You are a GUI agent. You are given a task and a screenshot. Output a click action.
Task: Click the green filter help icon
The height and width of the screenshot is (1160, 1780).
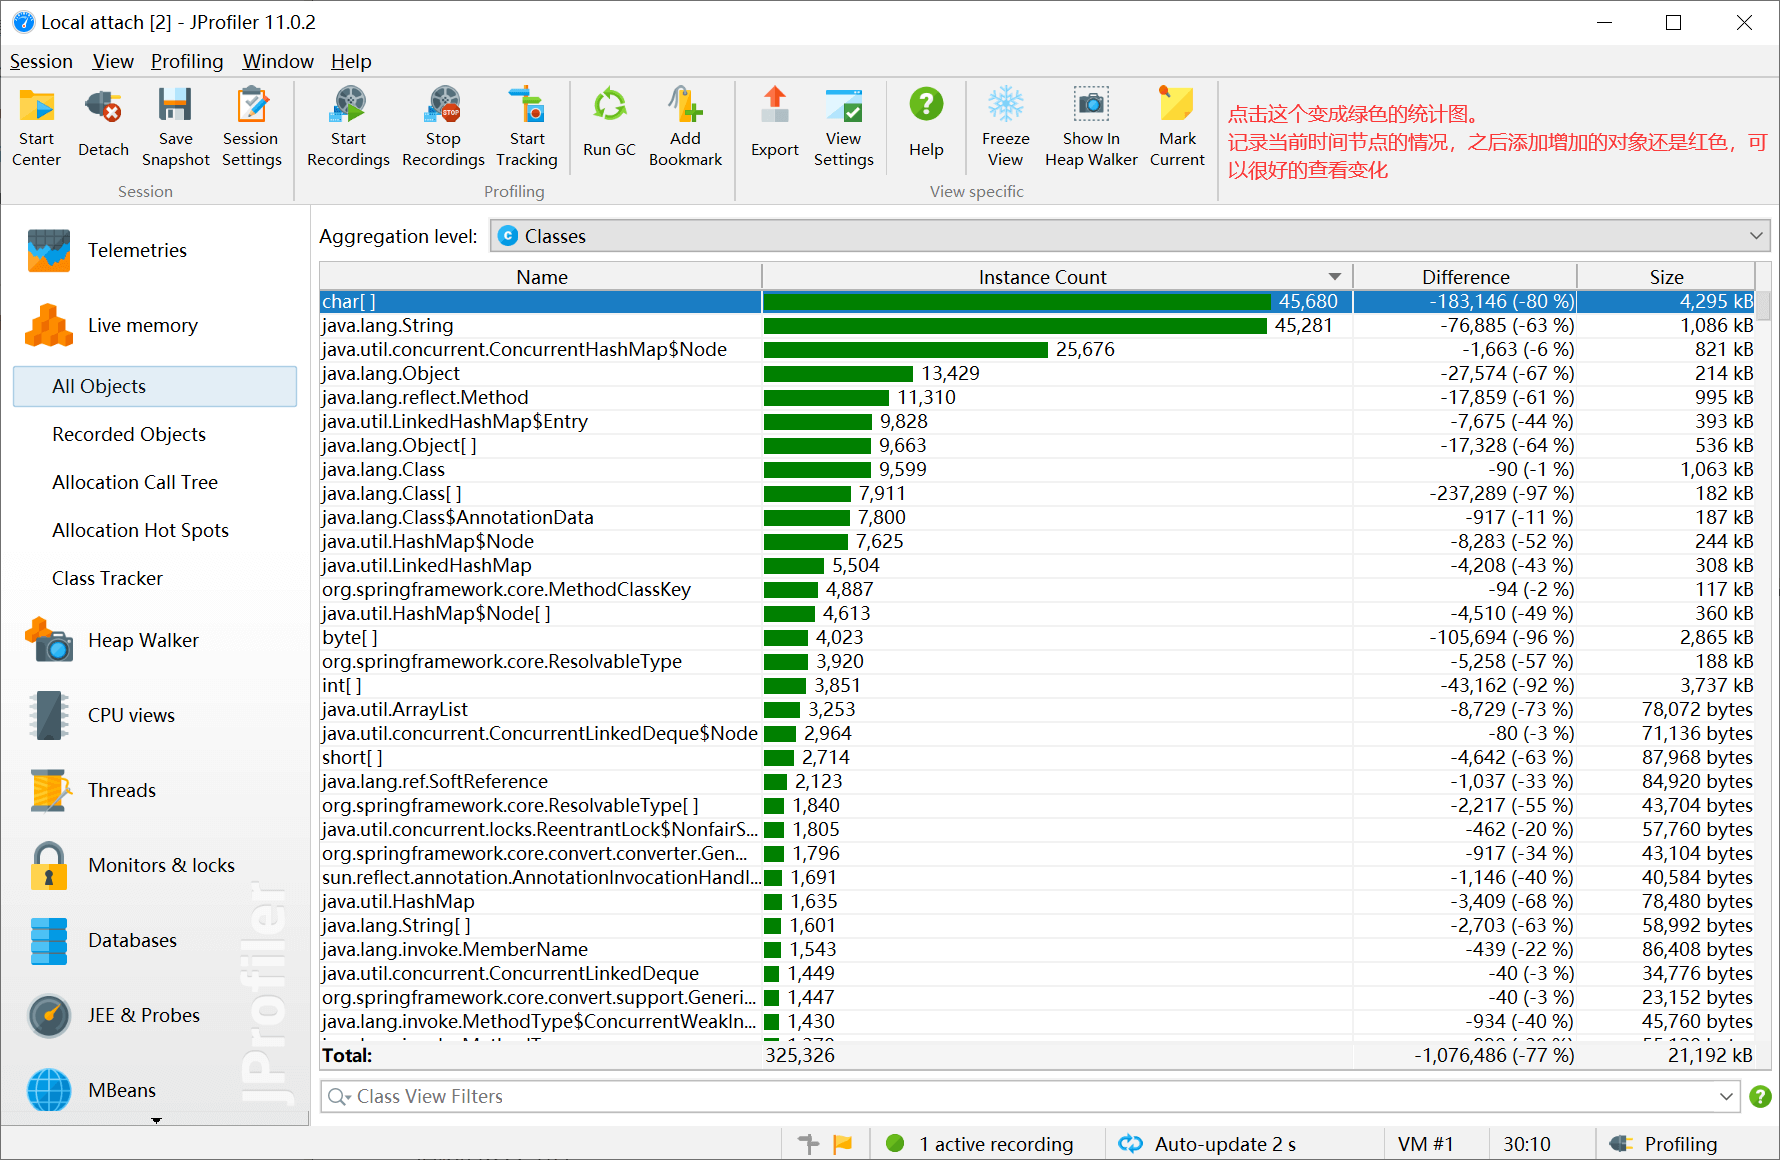pos(1760,1097)
